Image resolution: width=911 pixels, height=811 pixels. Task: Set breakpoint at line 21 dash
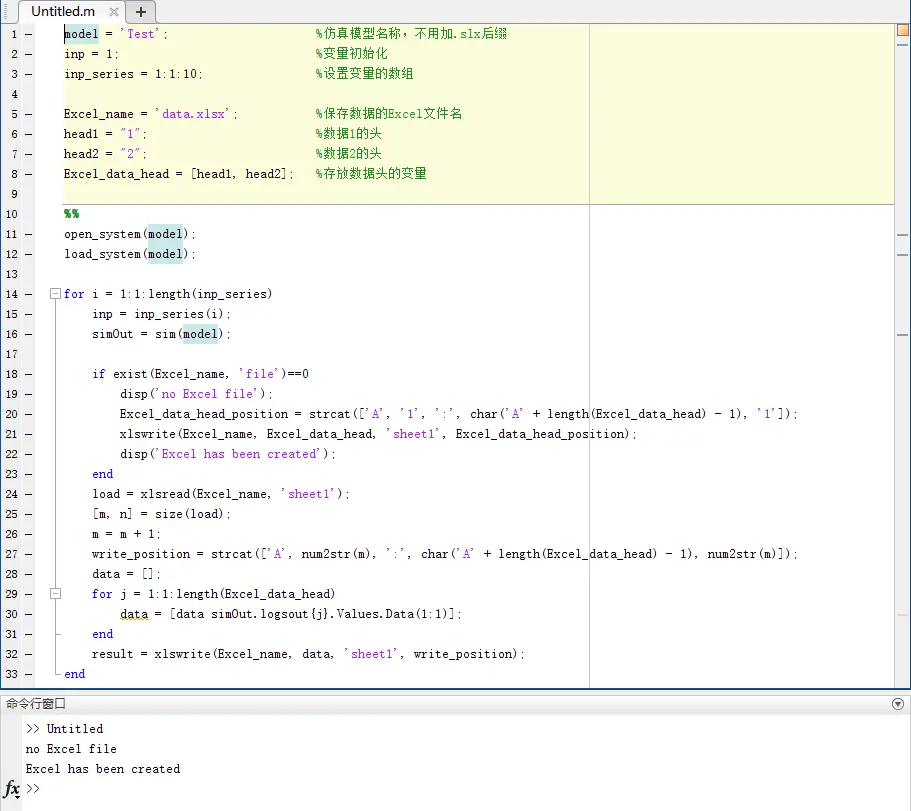coord(28,435)
